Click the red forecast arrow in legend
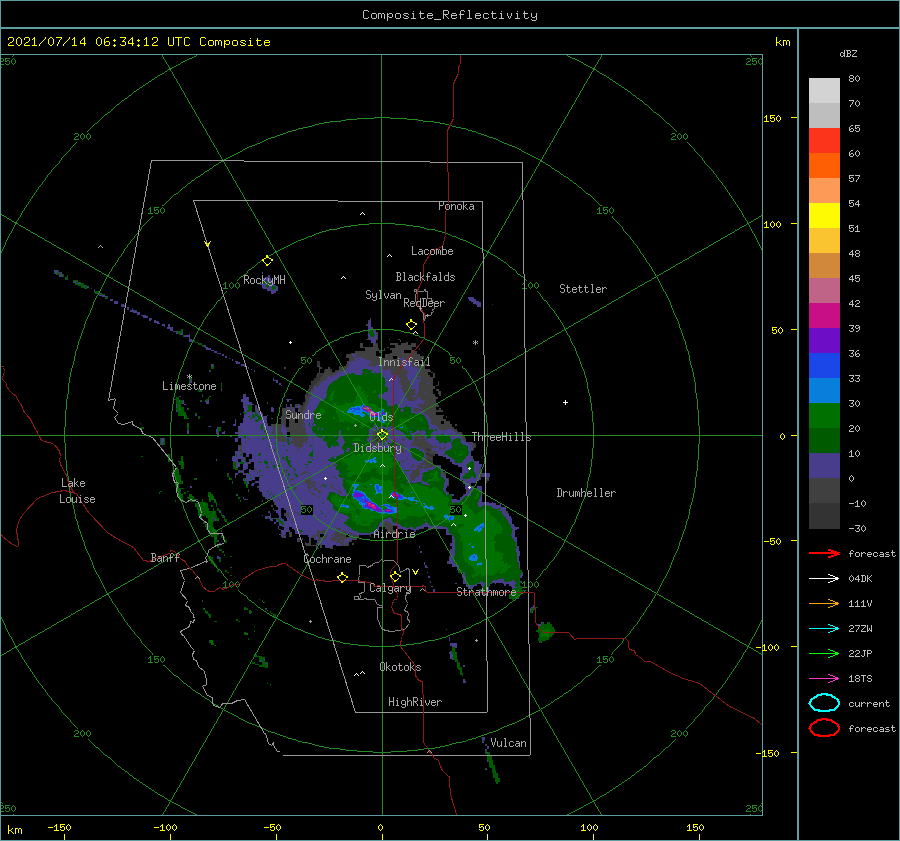 coord(824,553)
